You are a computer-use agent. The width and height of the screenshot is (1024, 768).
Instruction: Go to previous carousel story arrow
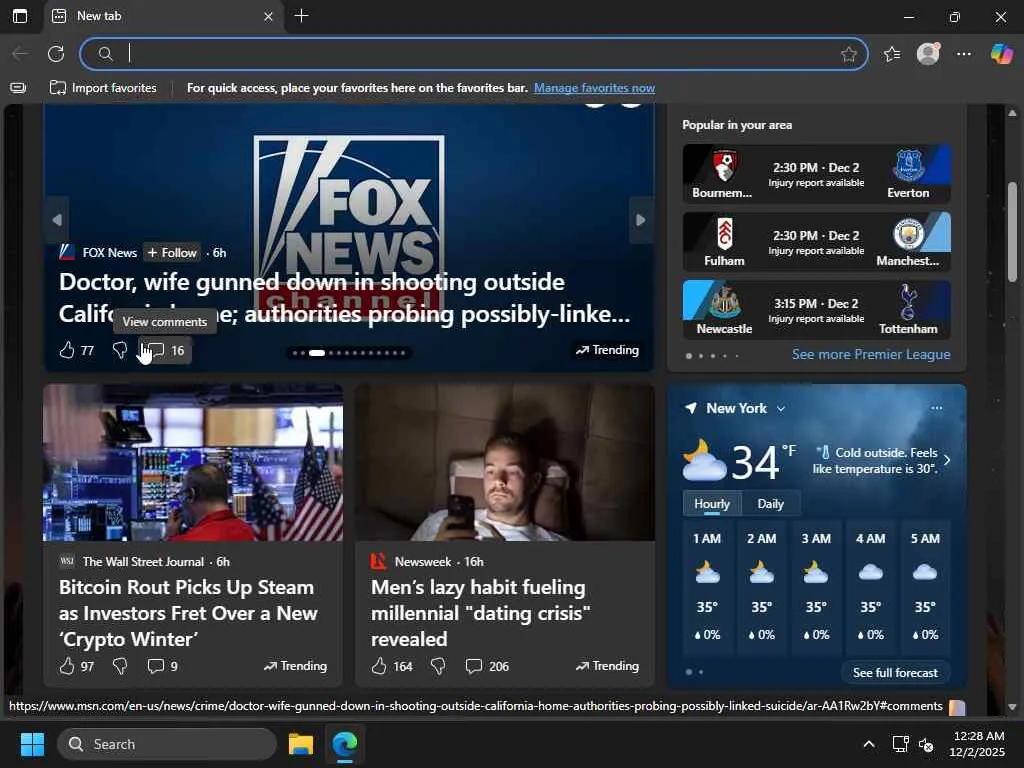pyautogui.click(x=57, y=220)
